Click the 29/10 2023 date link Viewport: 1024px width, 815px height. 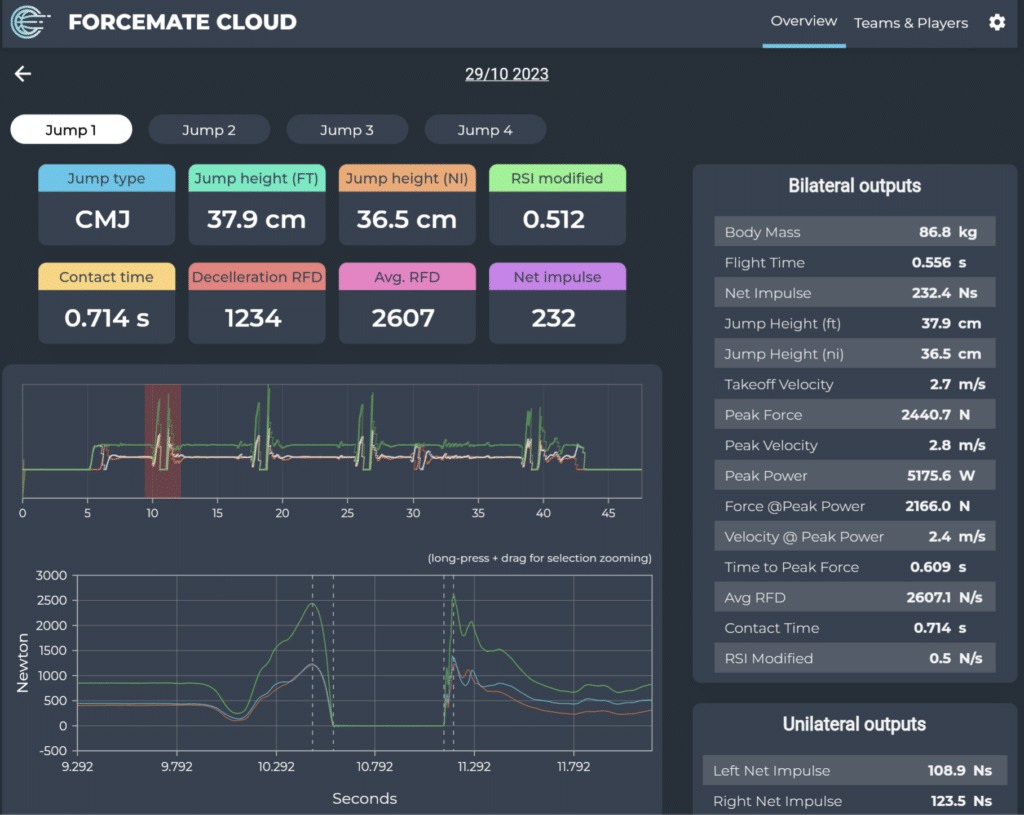[x=507, y=73]
